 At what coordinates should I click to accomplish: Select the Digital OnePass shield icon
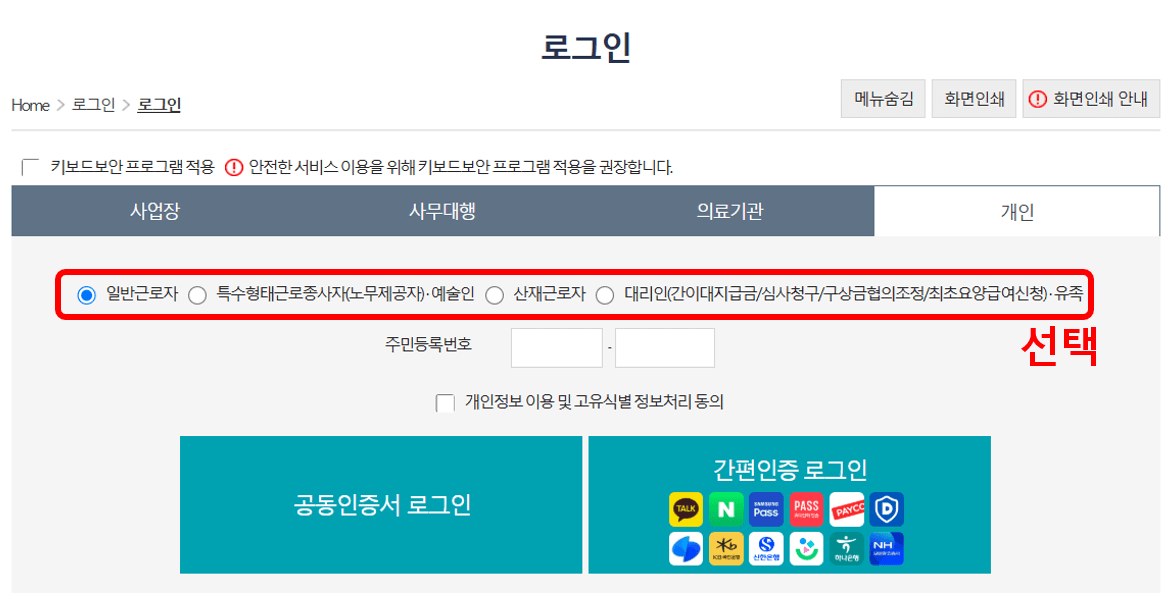886,509
